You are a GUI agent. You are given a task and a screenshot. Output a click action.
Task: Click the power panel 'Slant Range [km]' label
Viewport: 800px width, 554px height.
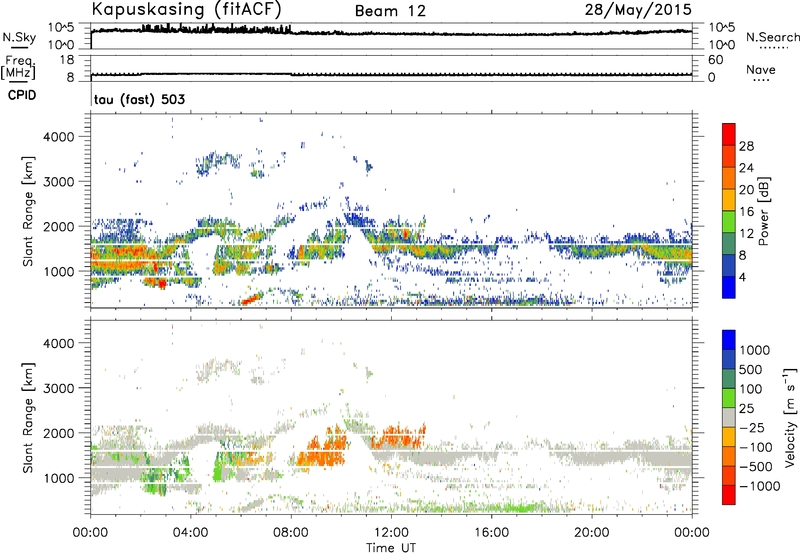pos(28,211)
